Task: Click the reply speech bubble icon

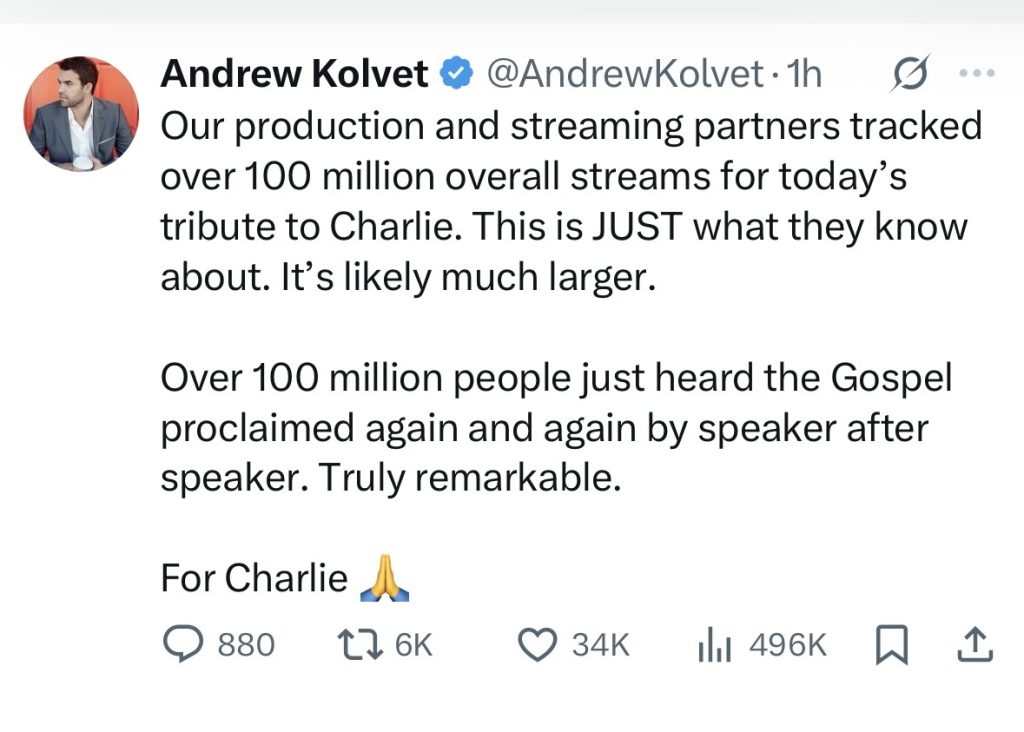Action: pos(182,645)
